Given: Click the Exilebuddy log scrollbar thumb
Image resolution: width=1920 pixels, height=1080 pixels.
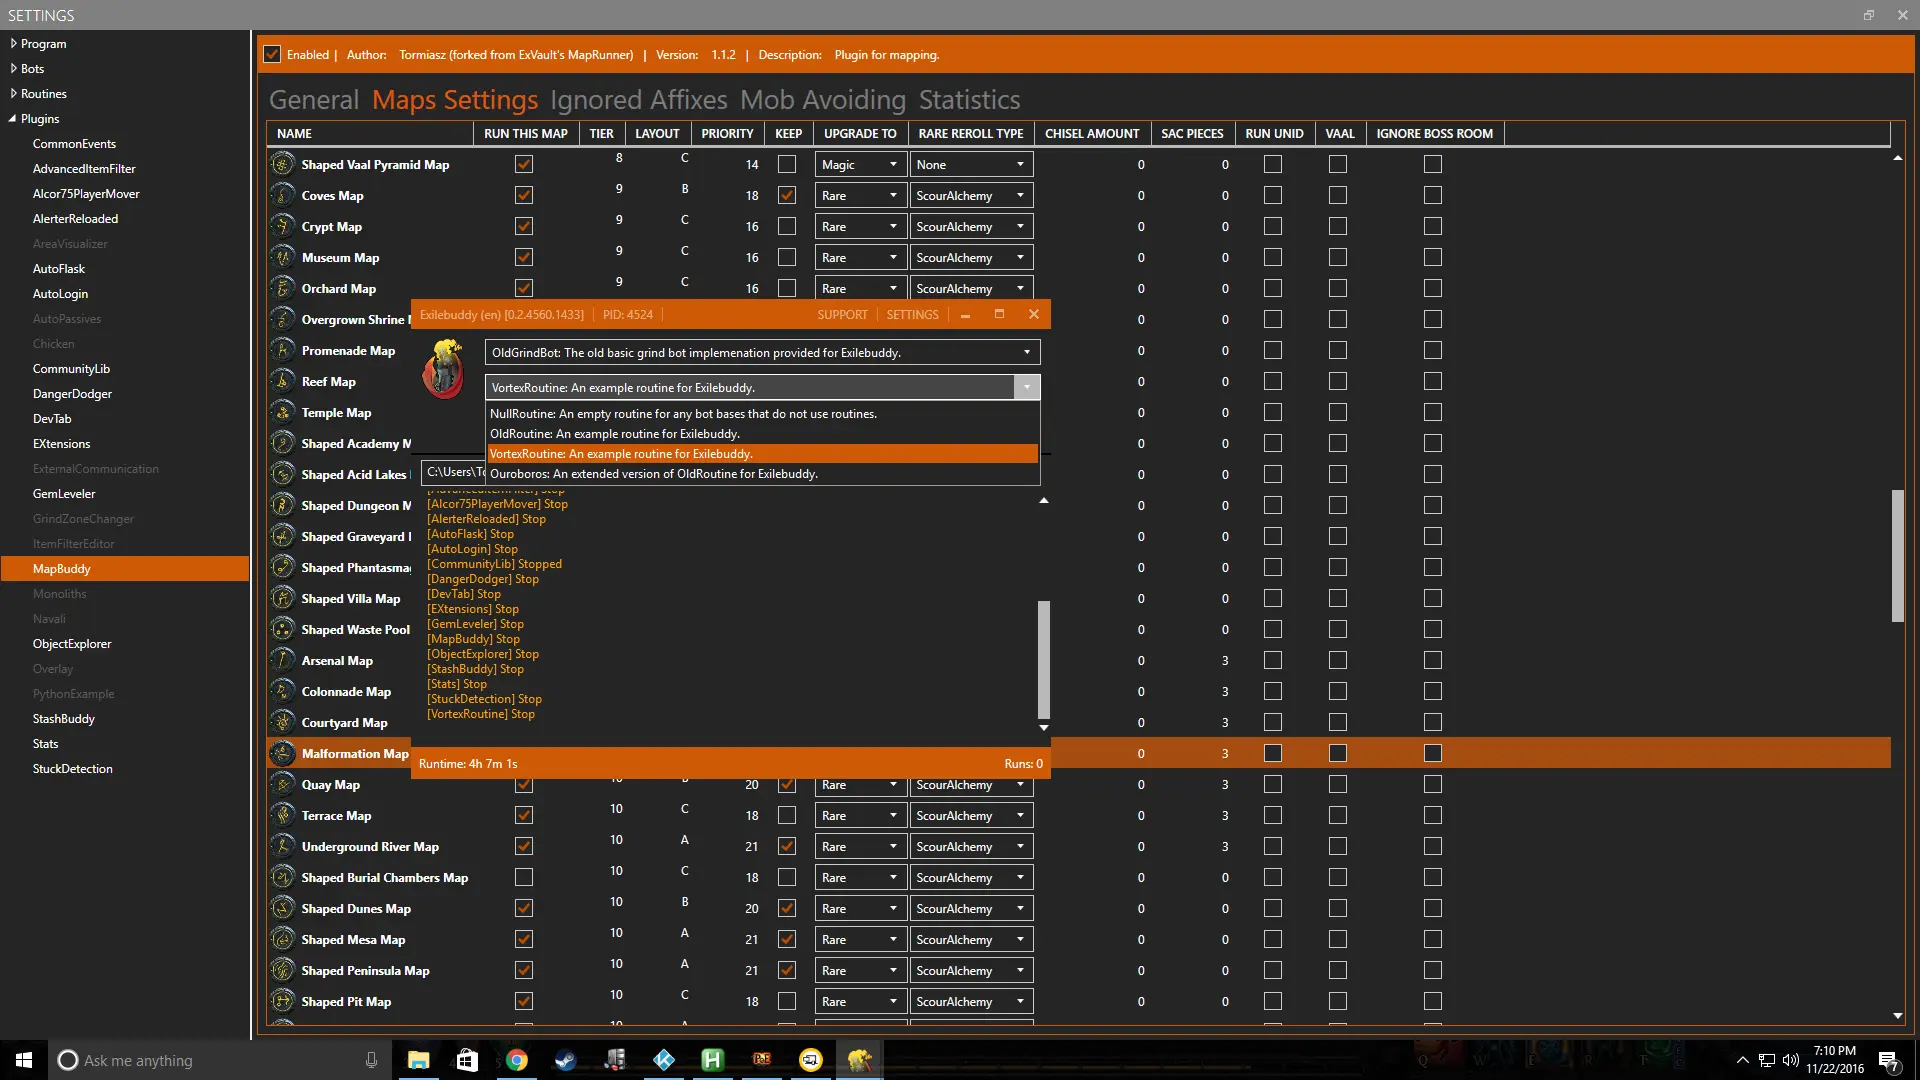Looking at the screenshot, I should pos(1044,659).
